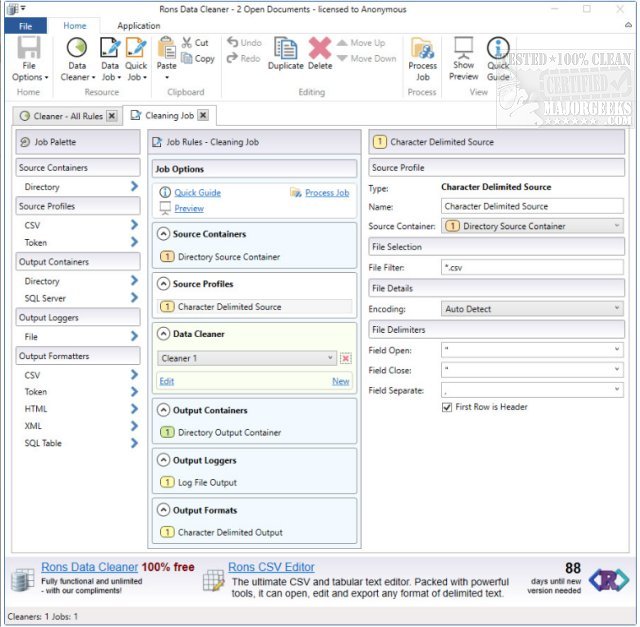Move the item up
640x627 pixels.
coord(361,42)
